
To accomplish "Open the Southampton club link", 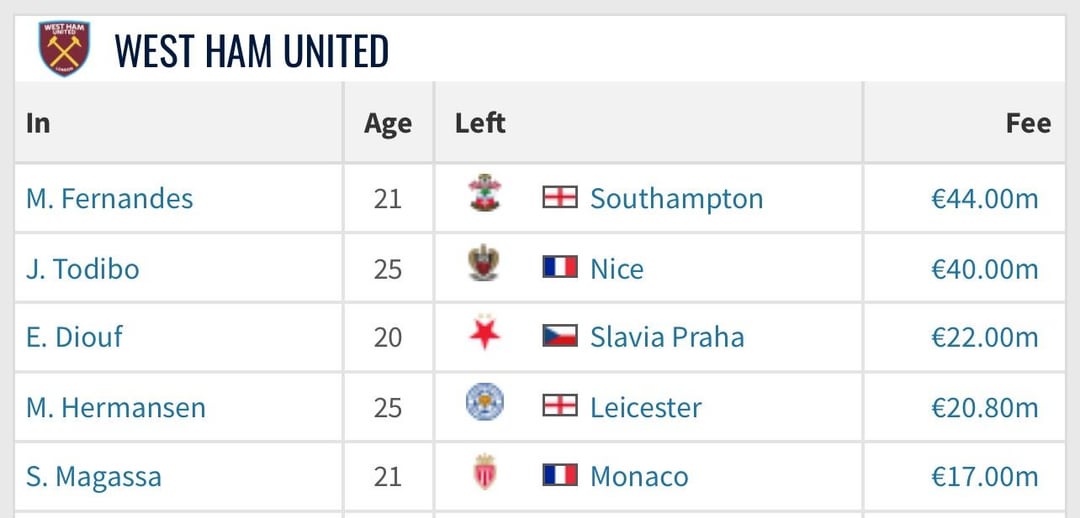I will pyautogui.click(x=676, y=198).
